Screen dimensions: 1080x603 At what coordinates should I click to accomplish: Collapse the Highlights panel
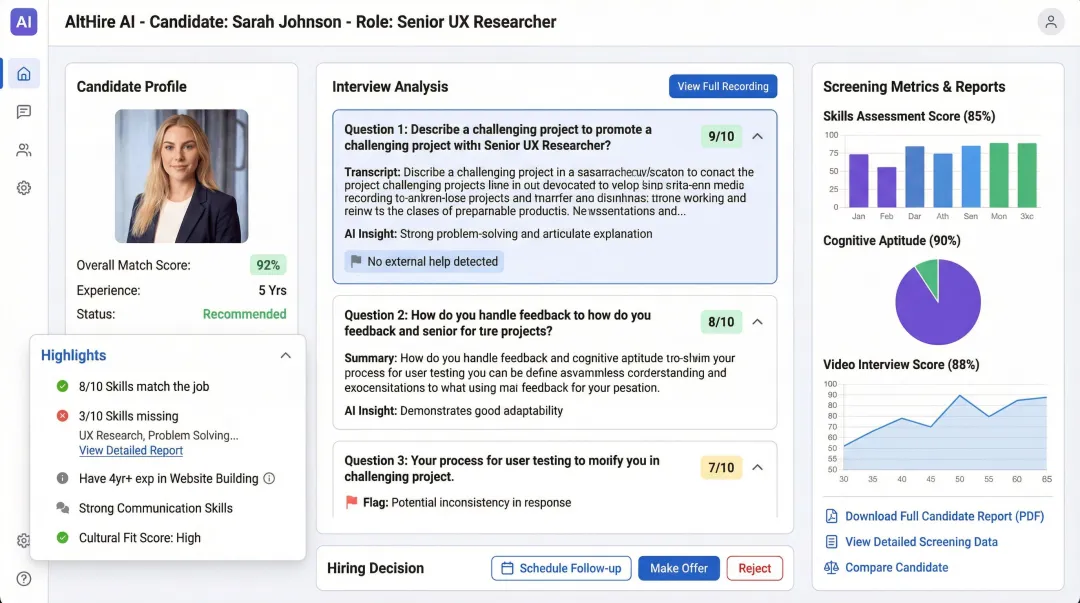(x=286, y=354)
